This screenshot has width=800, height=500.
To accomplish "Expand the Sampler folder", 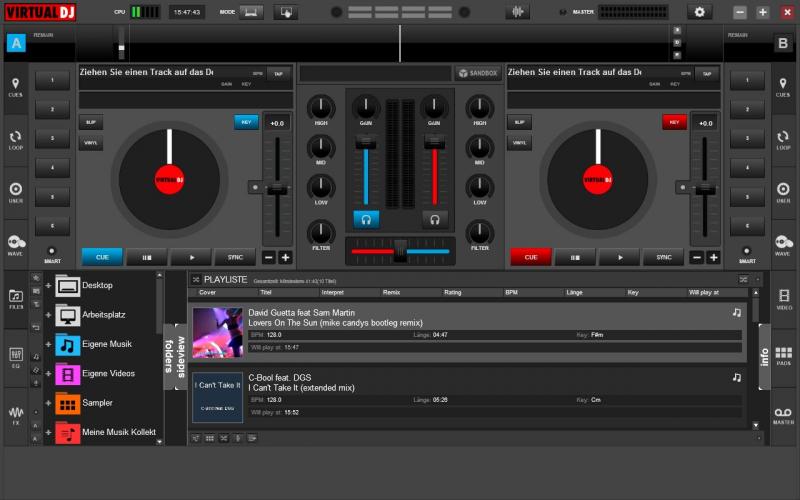I will 48,403.
